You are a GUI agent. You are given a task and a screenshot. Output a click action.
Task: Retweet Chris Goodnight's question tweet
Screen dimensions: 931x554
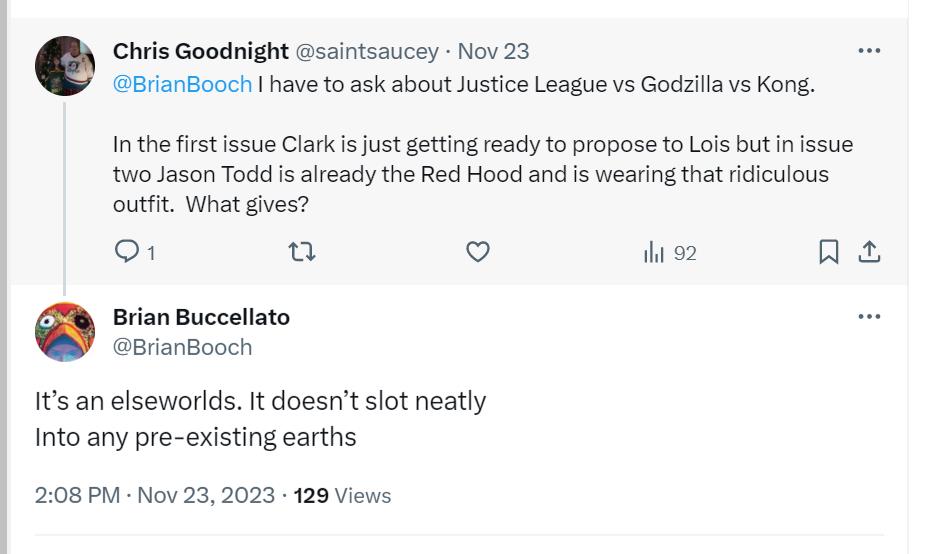point(302,252)
